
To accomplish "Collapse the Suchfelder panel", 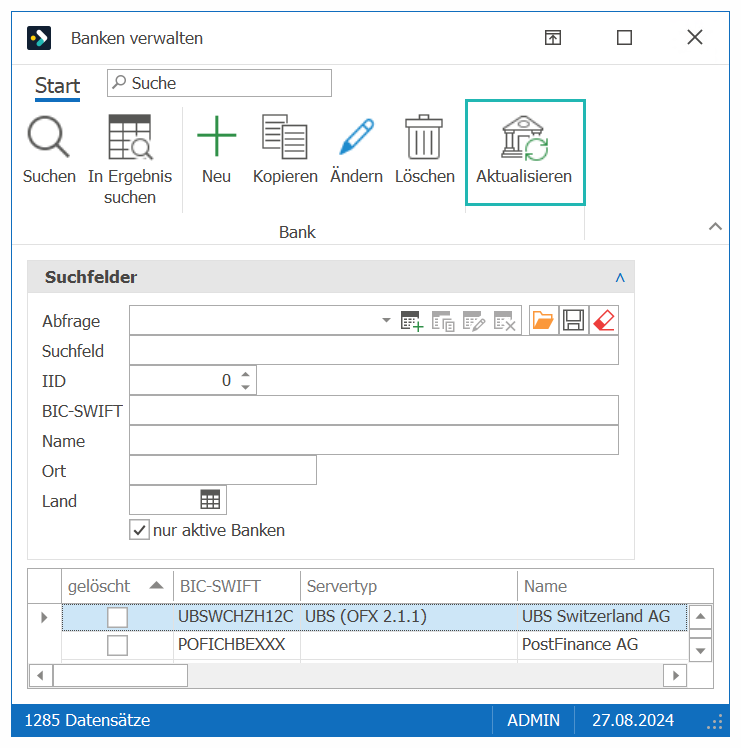I will click(x=620, y=277).
